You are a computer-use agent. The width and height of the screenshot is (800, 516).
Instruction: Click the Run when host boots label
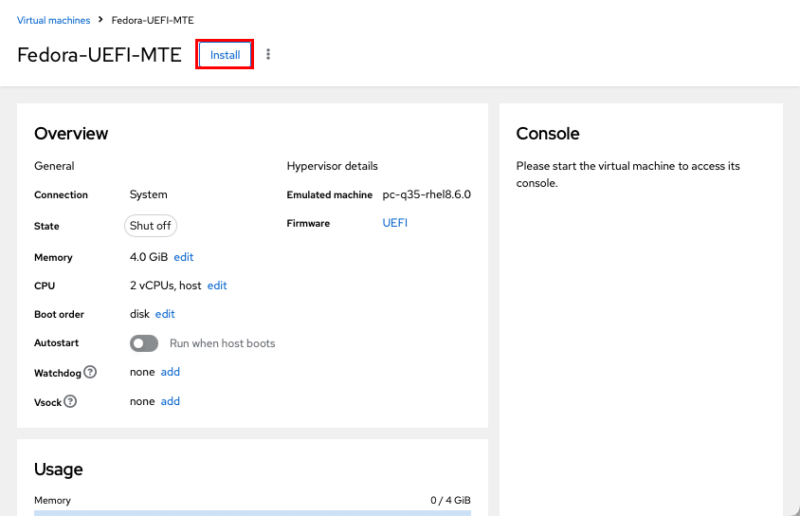pos(222,343)
